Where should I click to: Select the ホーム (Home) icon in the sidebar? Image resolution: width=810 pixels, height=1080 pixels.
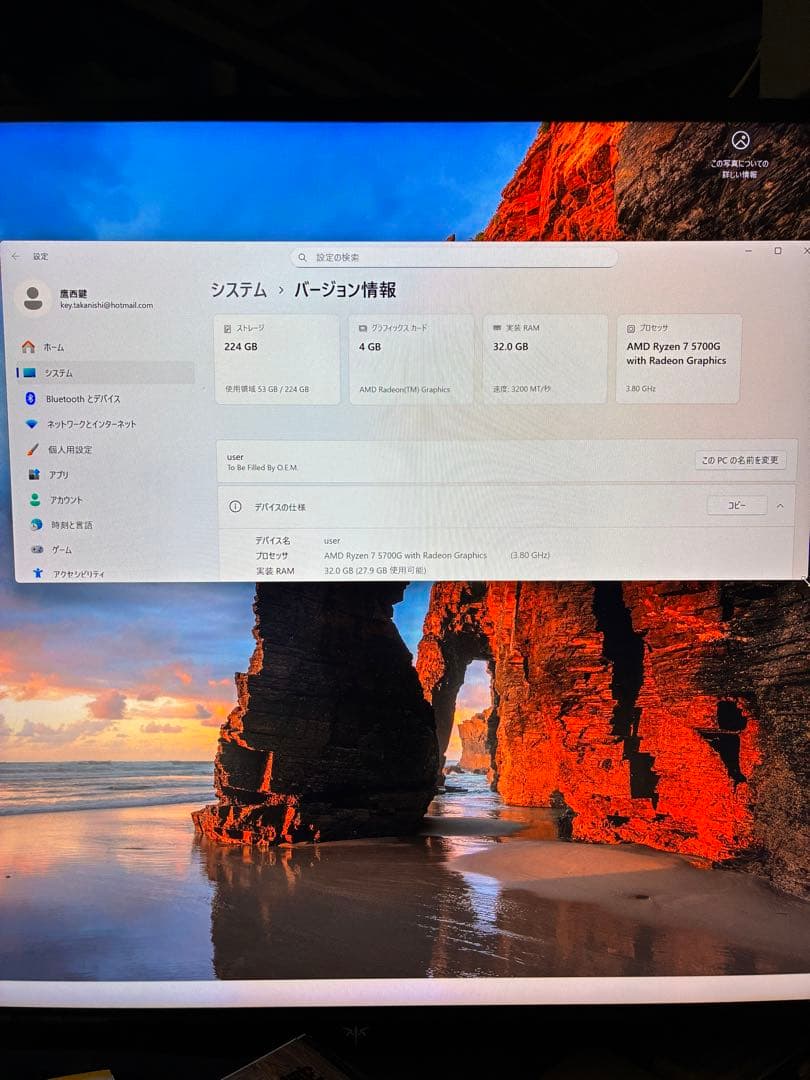(x=32, y=347)
